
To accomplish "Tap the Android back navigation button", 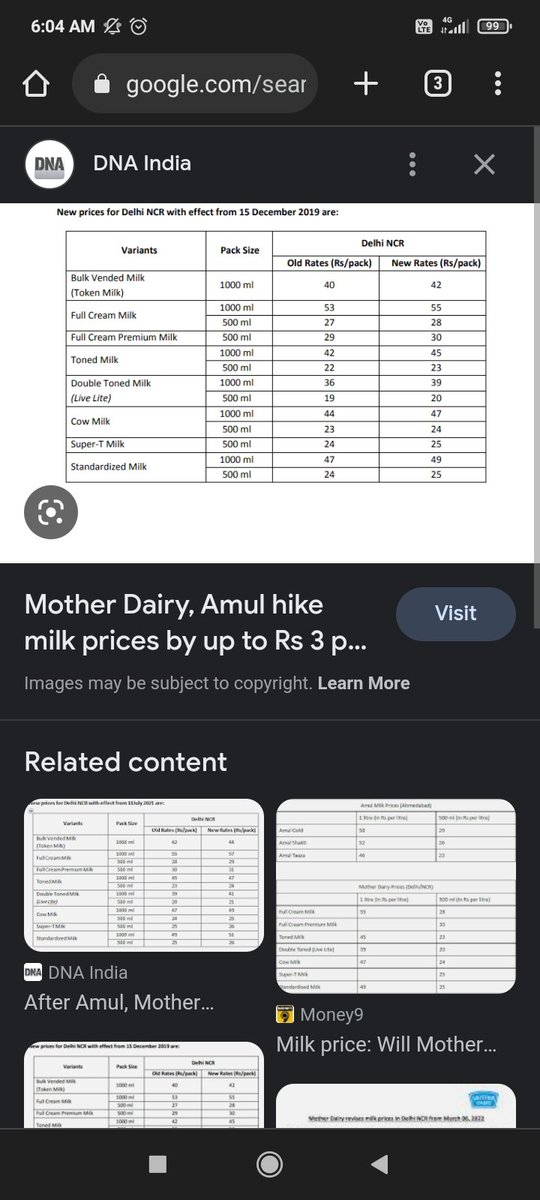I will point(379,1163).
